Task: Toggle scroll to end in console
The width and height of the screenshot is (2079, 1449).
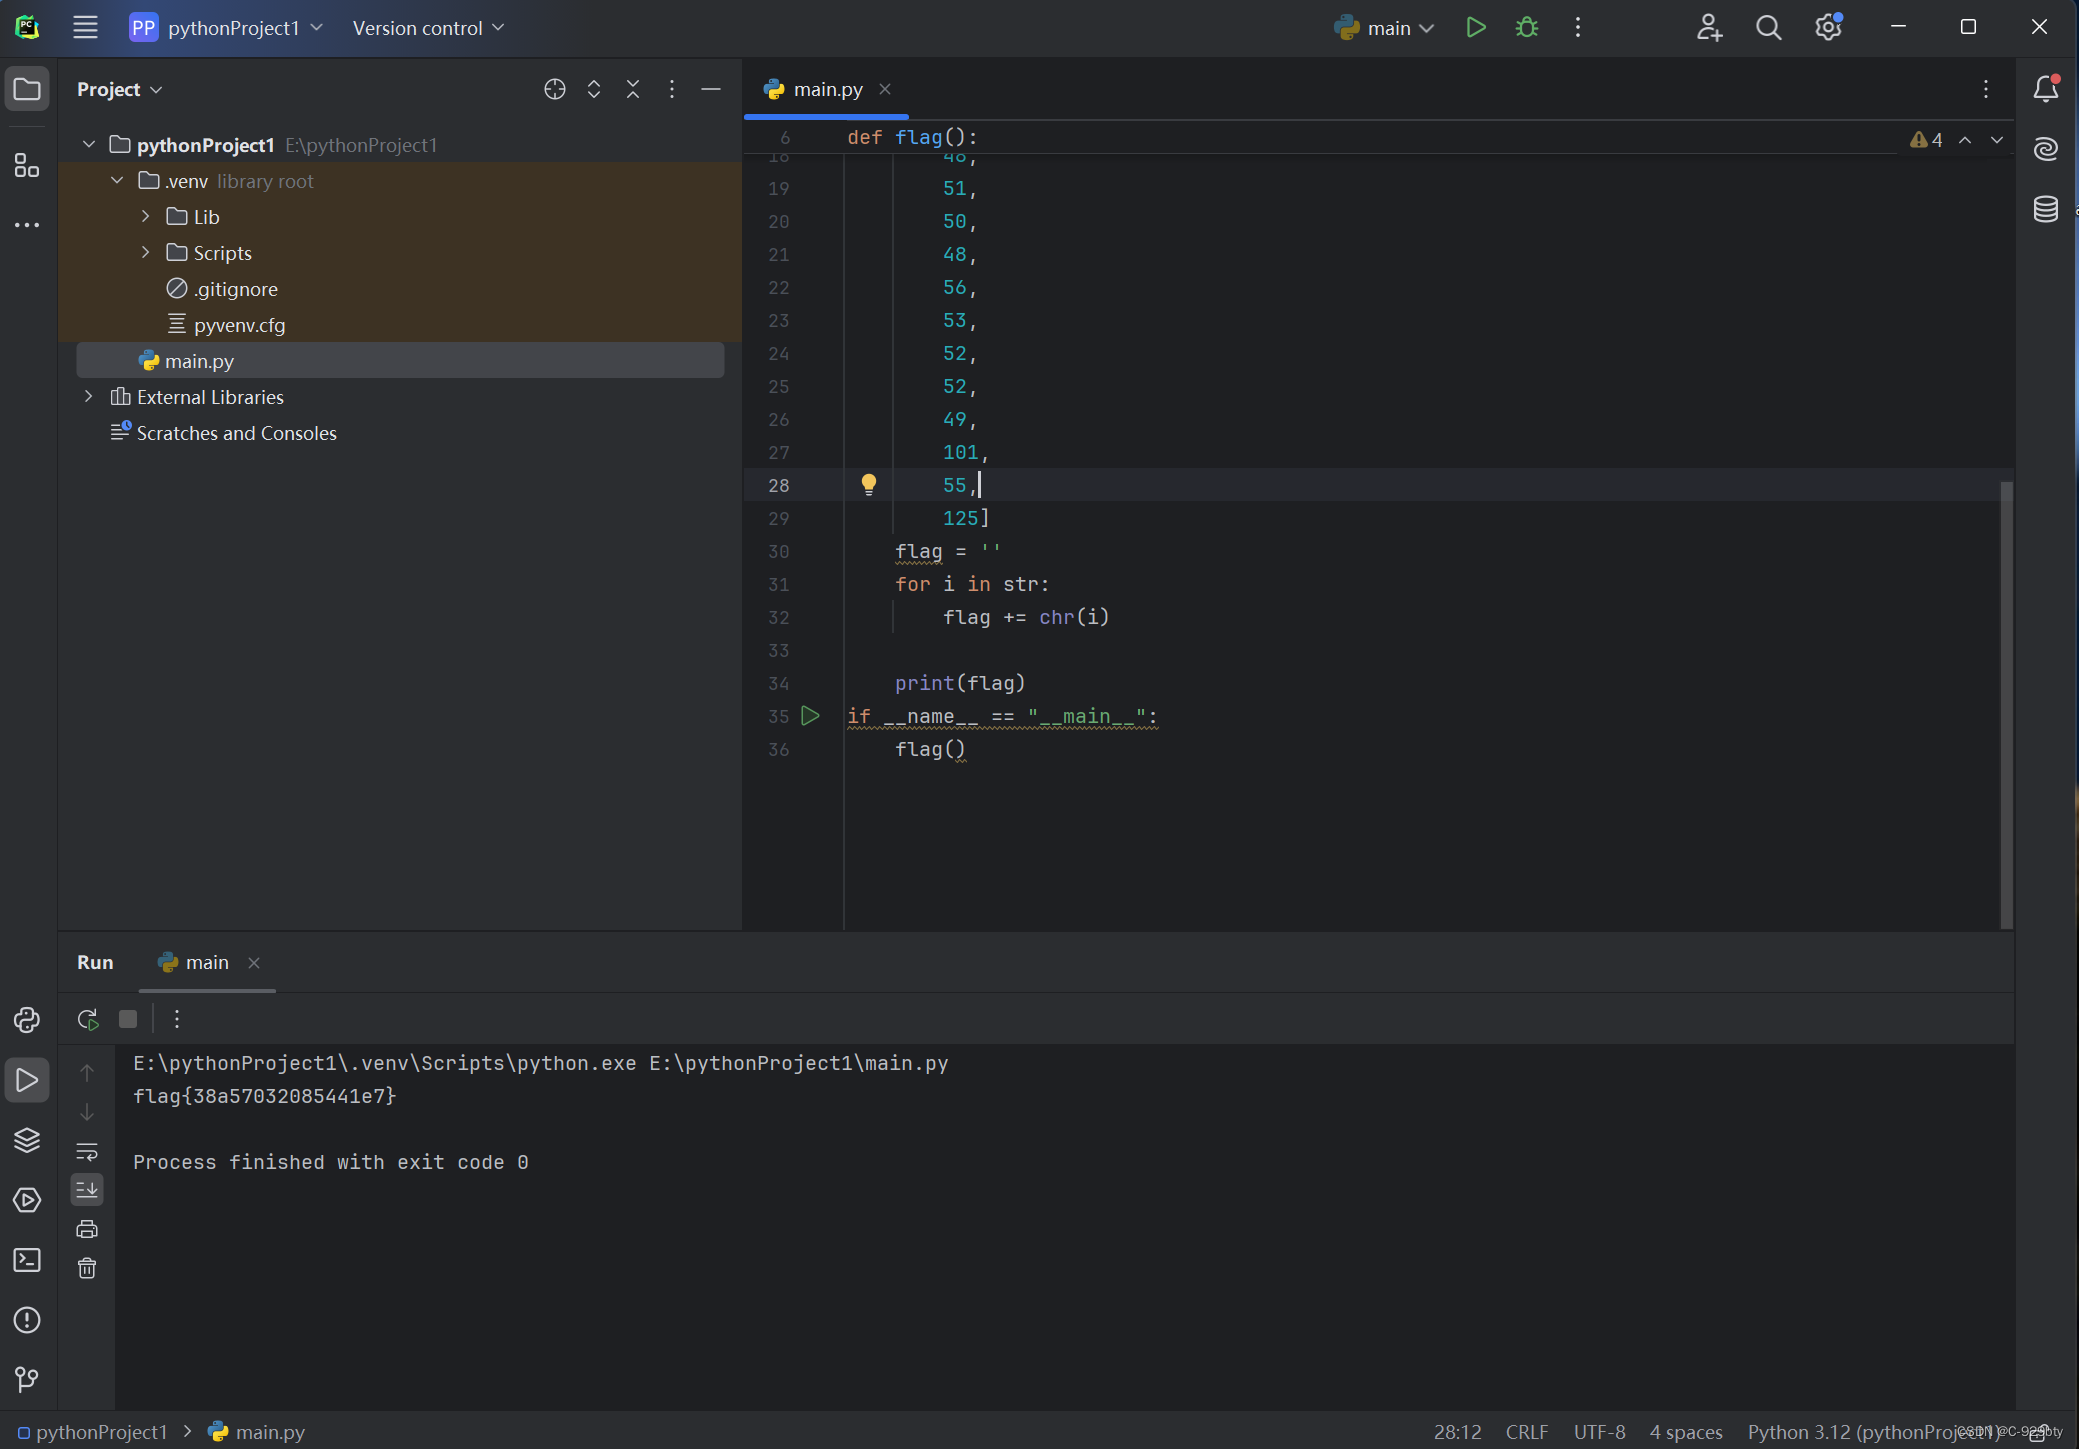Action: 87,1190
